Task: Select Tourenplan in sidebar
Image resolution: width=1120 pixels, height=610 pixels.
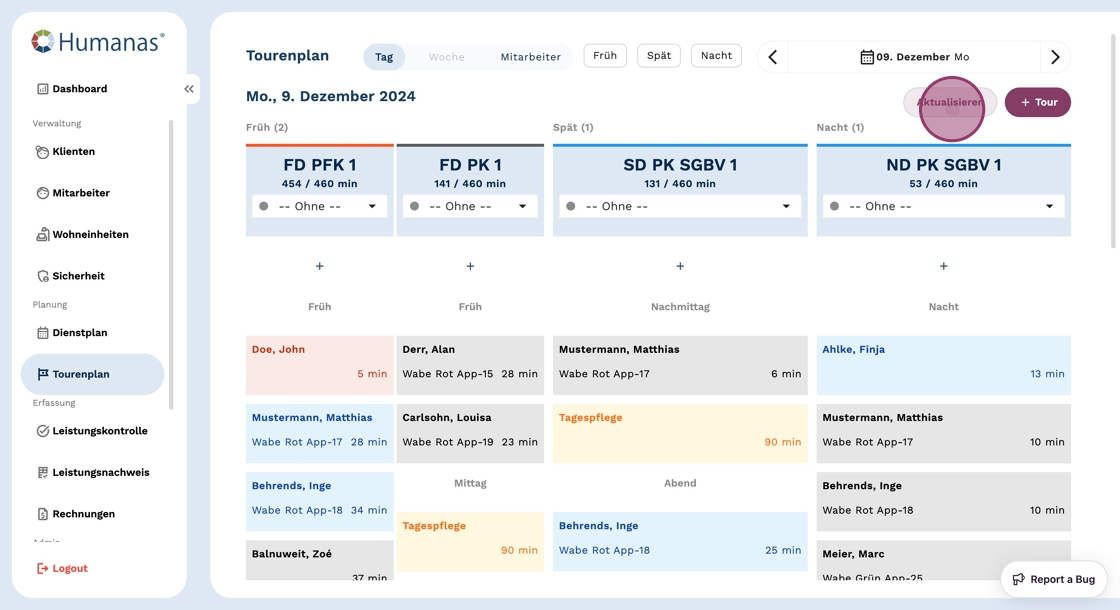Action: pyautogui.click(x=92, y=374)
